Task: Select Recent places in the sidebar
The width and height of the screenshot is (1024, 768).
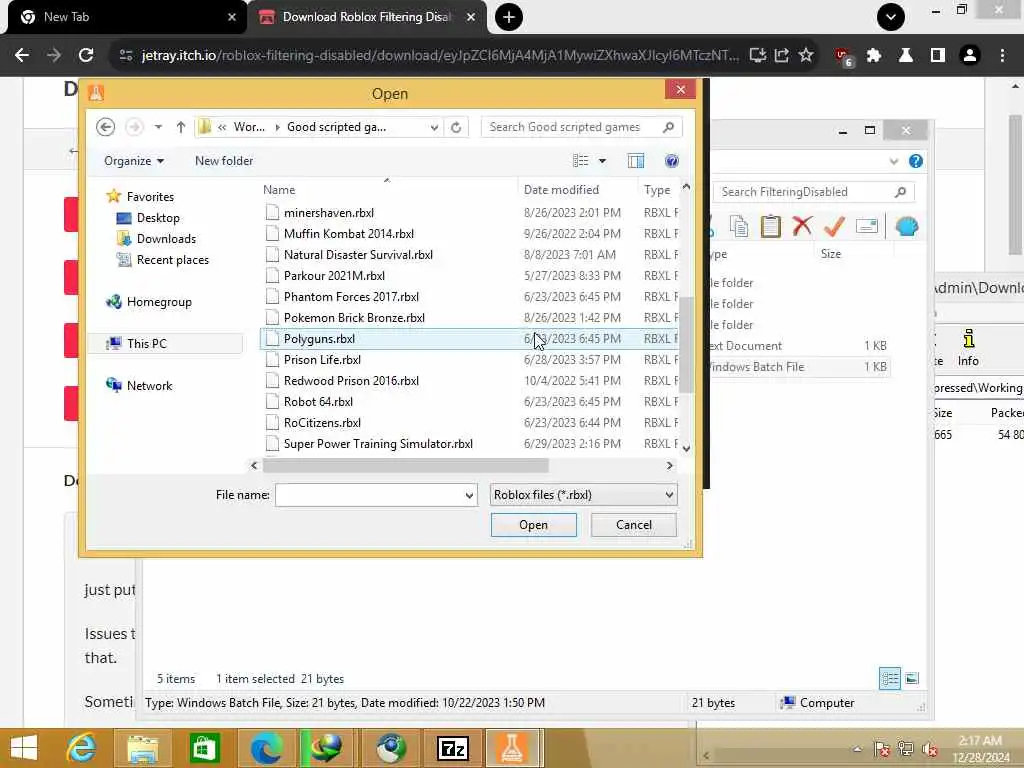Action: click(x=172, y=260)
